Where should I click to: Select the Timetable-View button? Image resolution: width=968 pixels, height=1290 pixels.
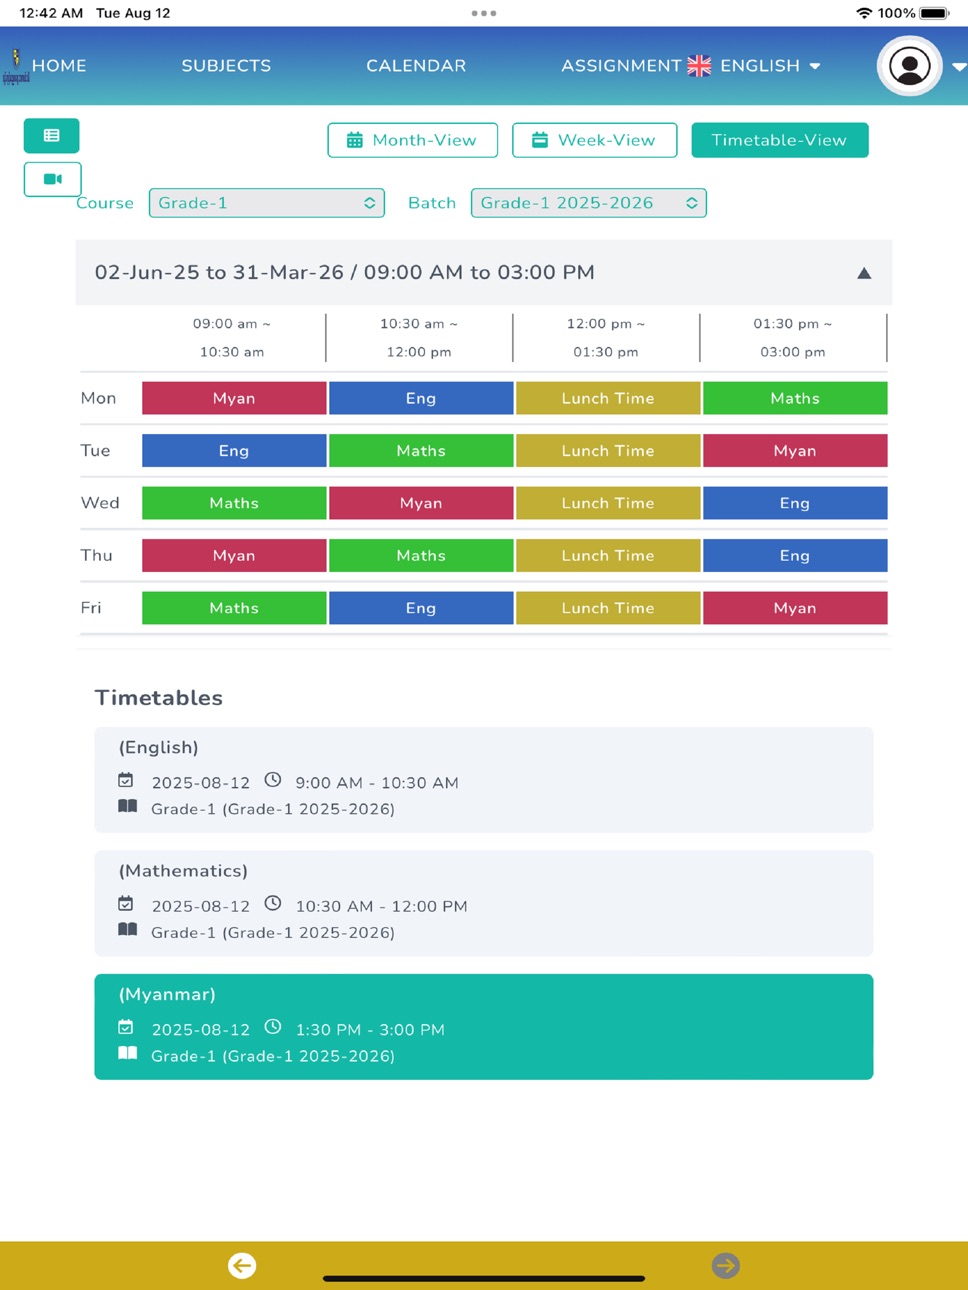point(779,140)
